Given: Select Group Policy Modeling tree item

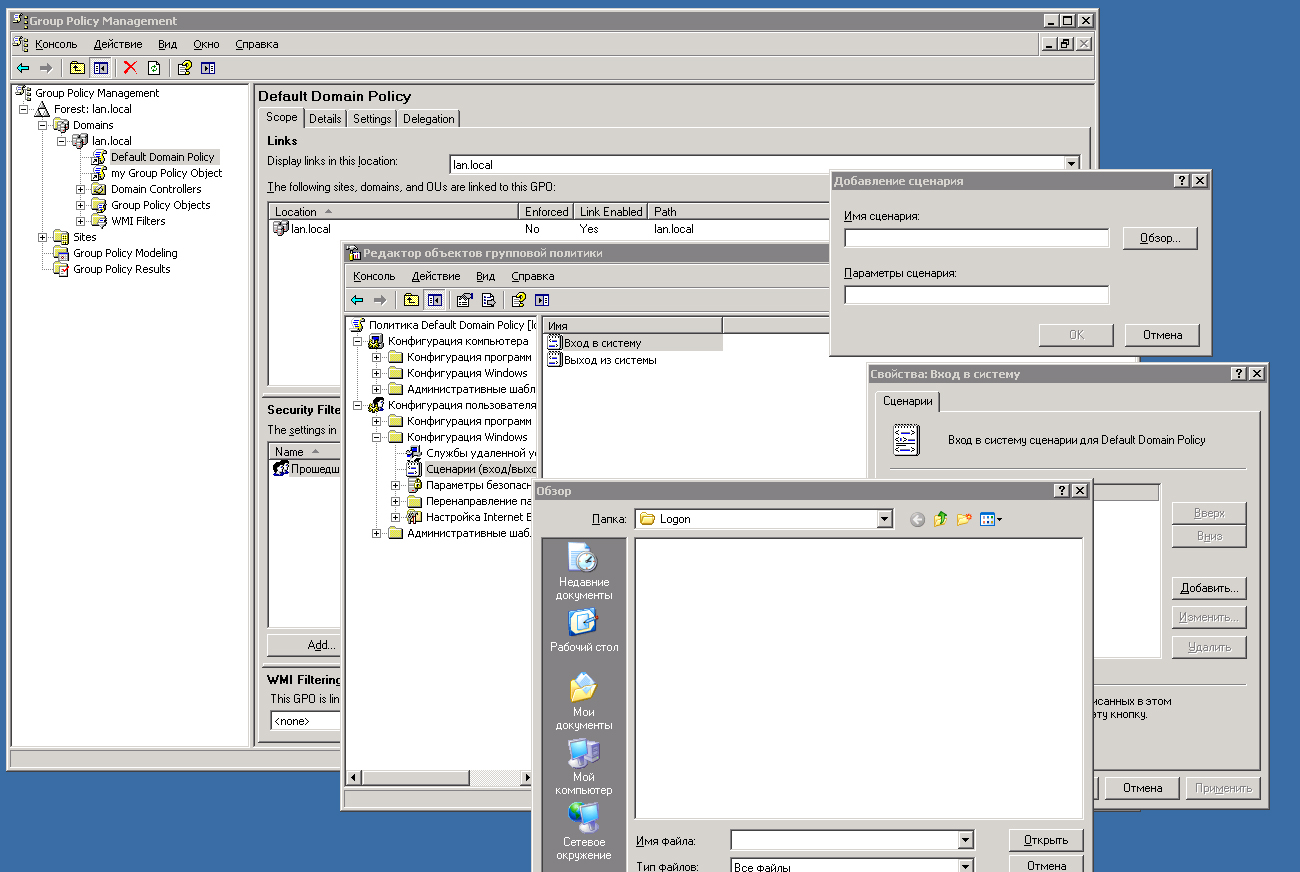Looking at the screenshot, I should coord(125,253).
